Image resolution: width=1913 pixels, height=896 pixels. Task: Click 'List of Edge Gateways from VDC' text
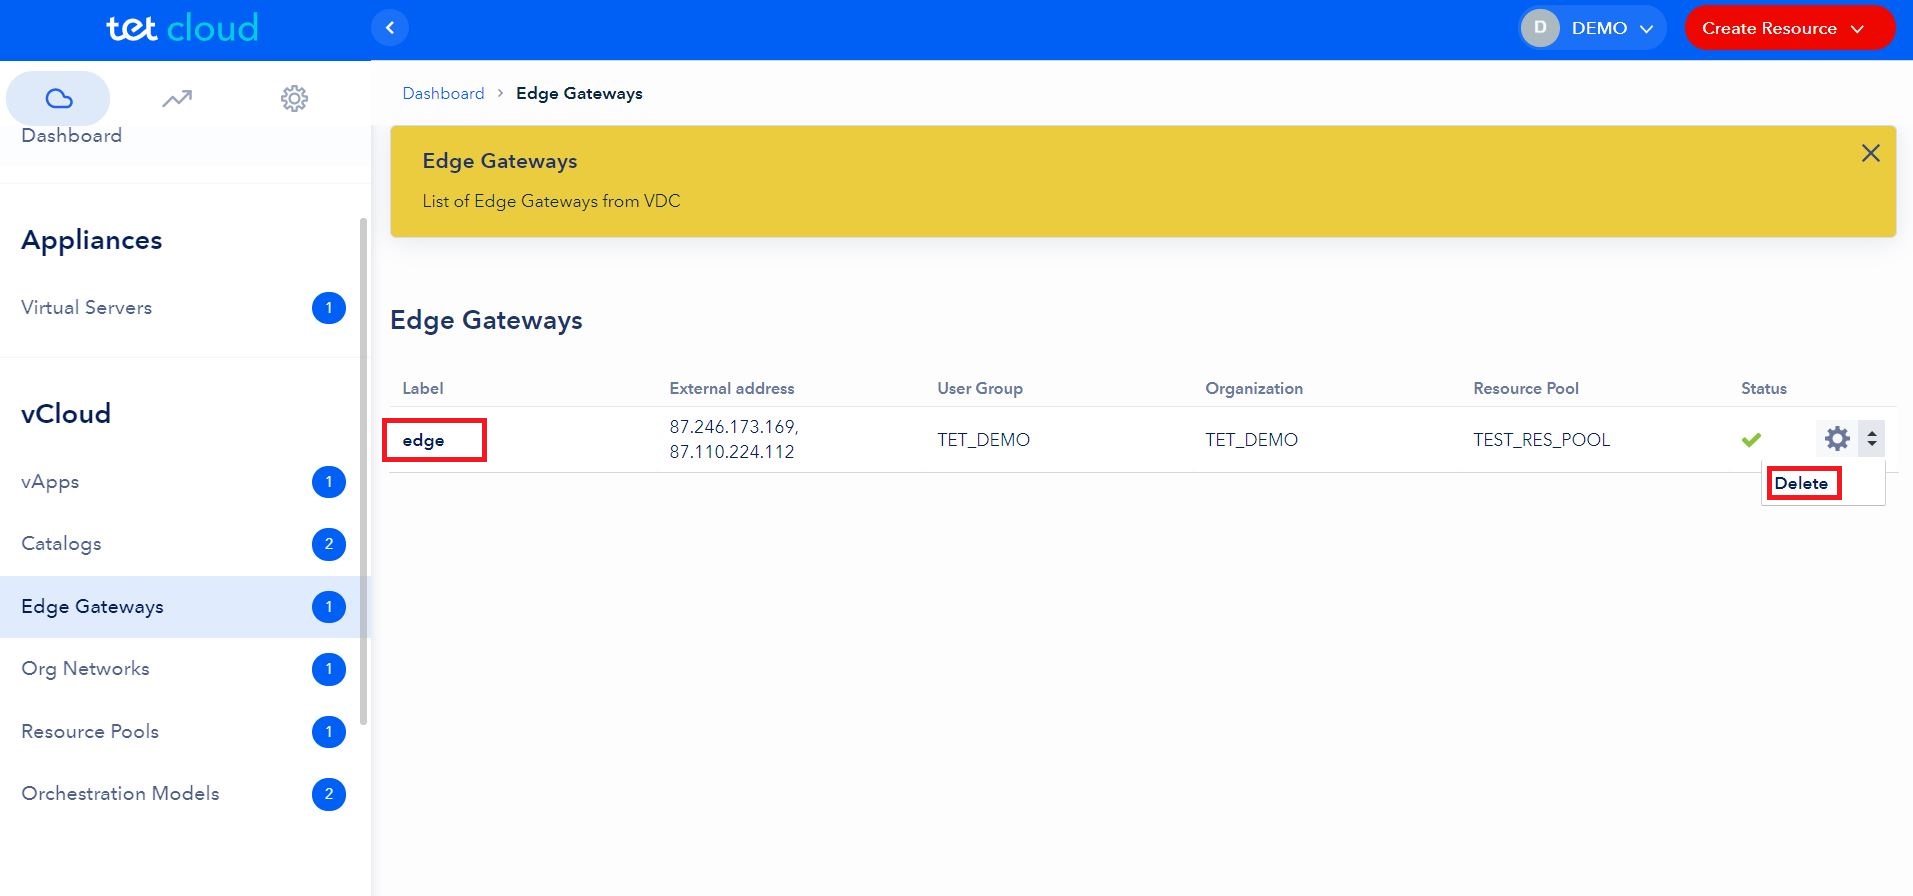[551, 201]
